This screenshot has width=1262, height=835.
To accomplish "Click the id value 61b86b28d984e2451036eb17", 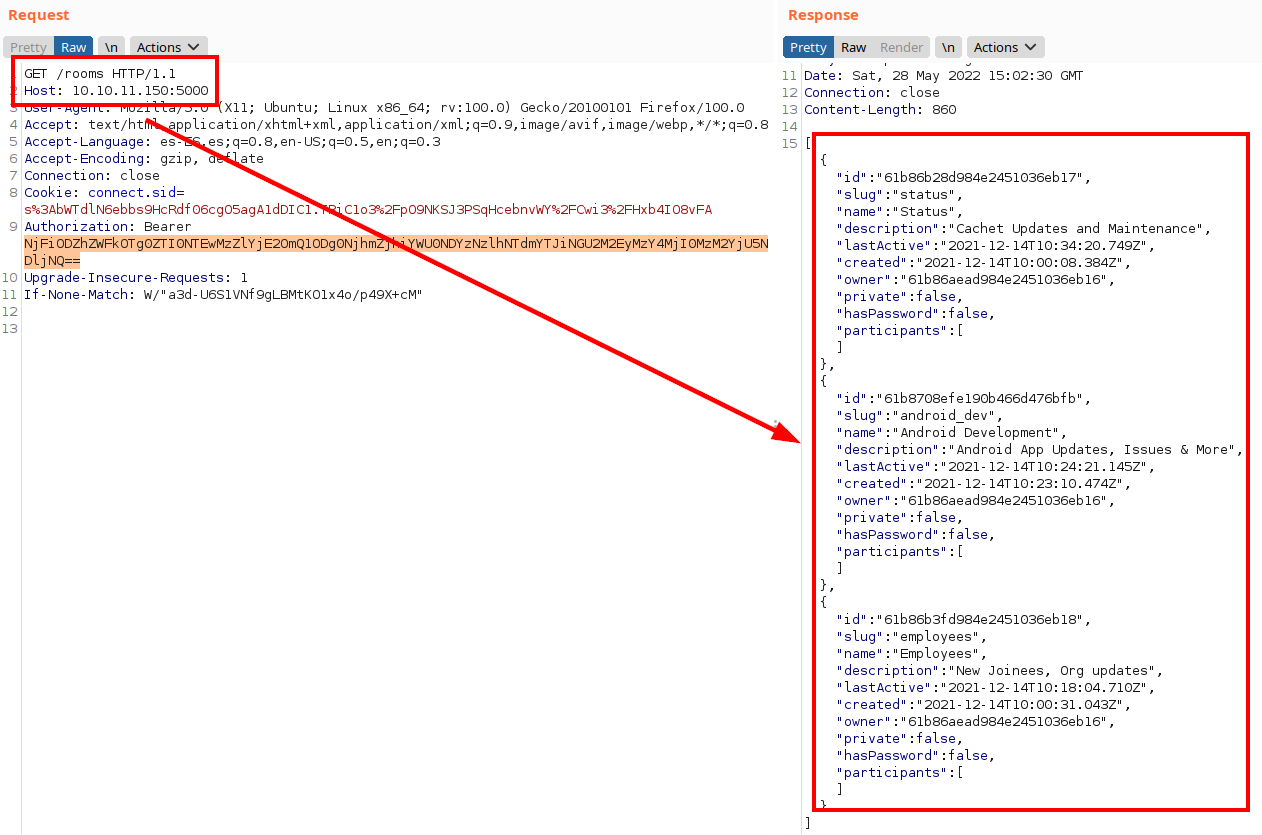I will [x=980, y=178].
